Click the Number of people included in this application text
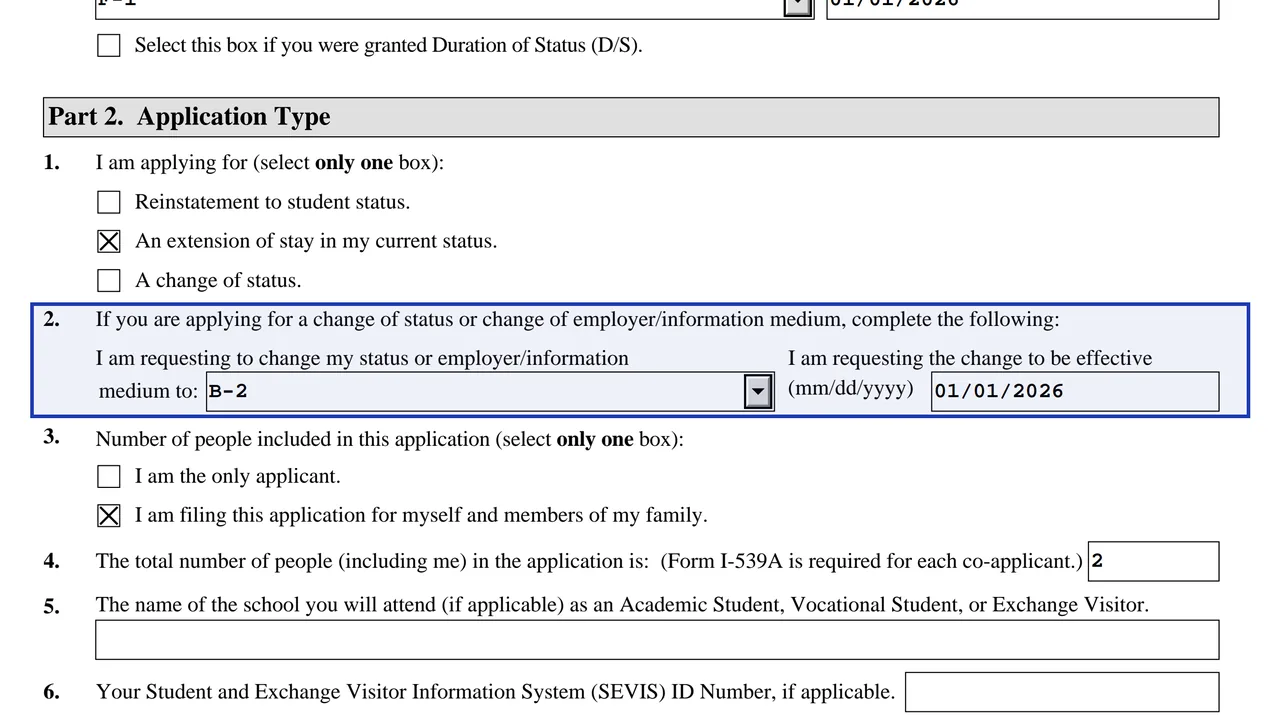Viewport: 1280px width, 720px height. 390,439
